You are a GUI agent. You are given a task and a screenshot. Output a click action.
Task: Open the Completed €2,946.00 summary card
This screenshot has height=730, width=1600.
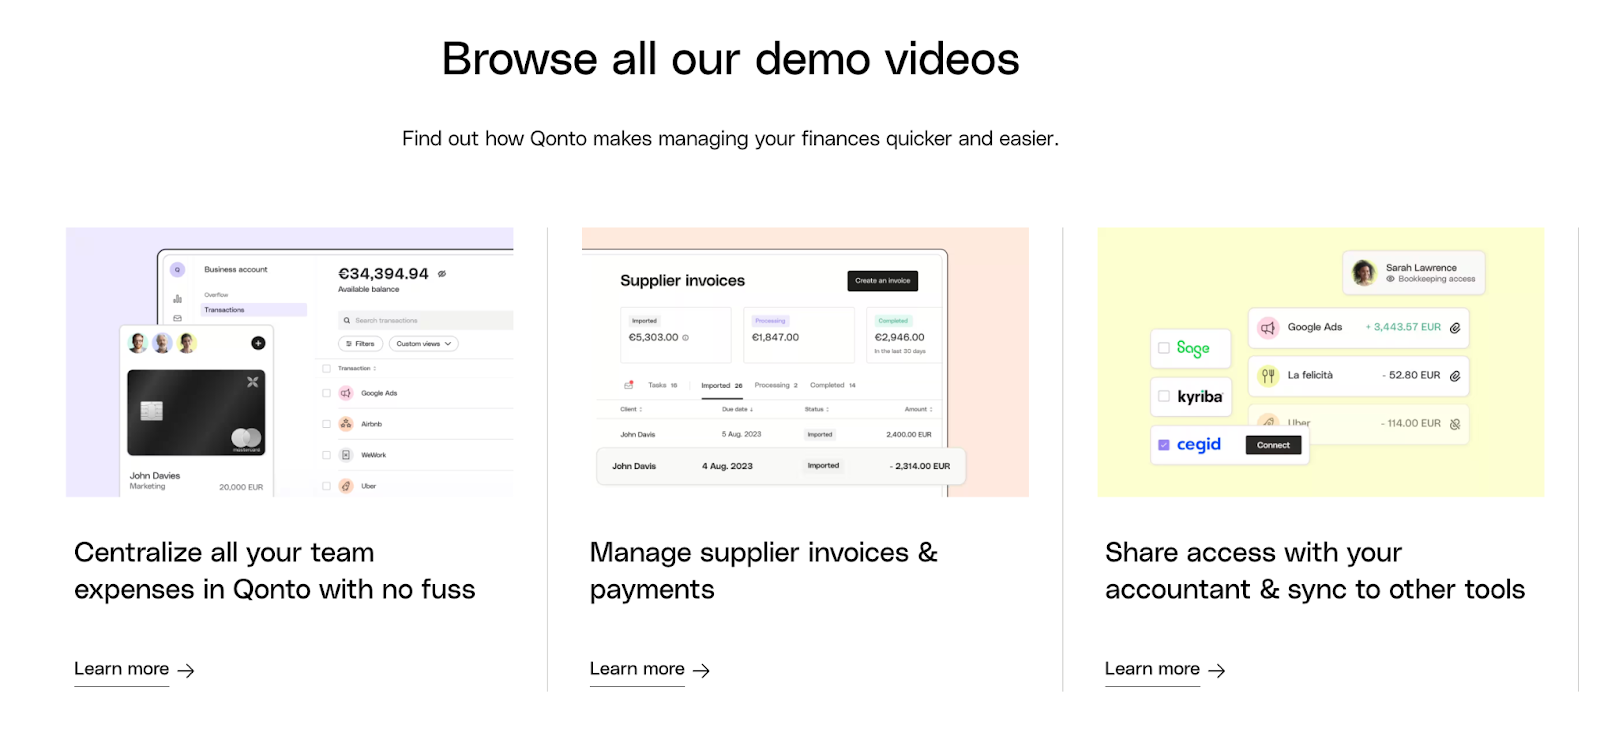pyautogui.click(x=903, y=335)
